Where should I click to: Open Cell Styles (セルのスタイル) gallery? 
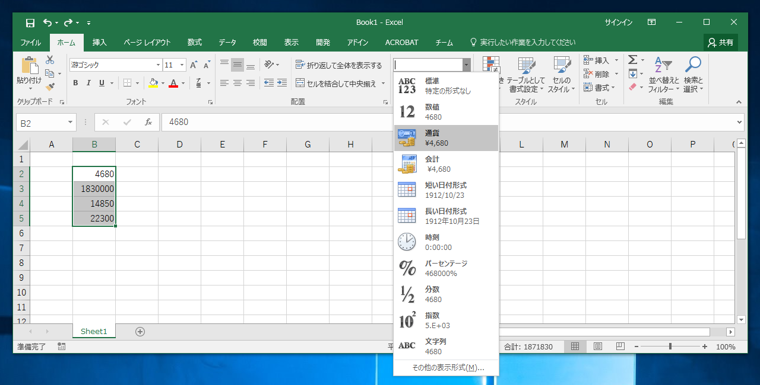click(x=561, y=75)
